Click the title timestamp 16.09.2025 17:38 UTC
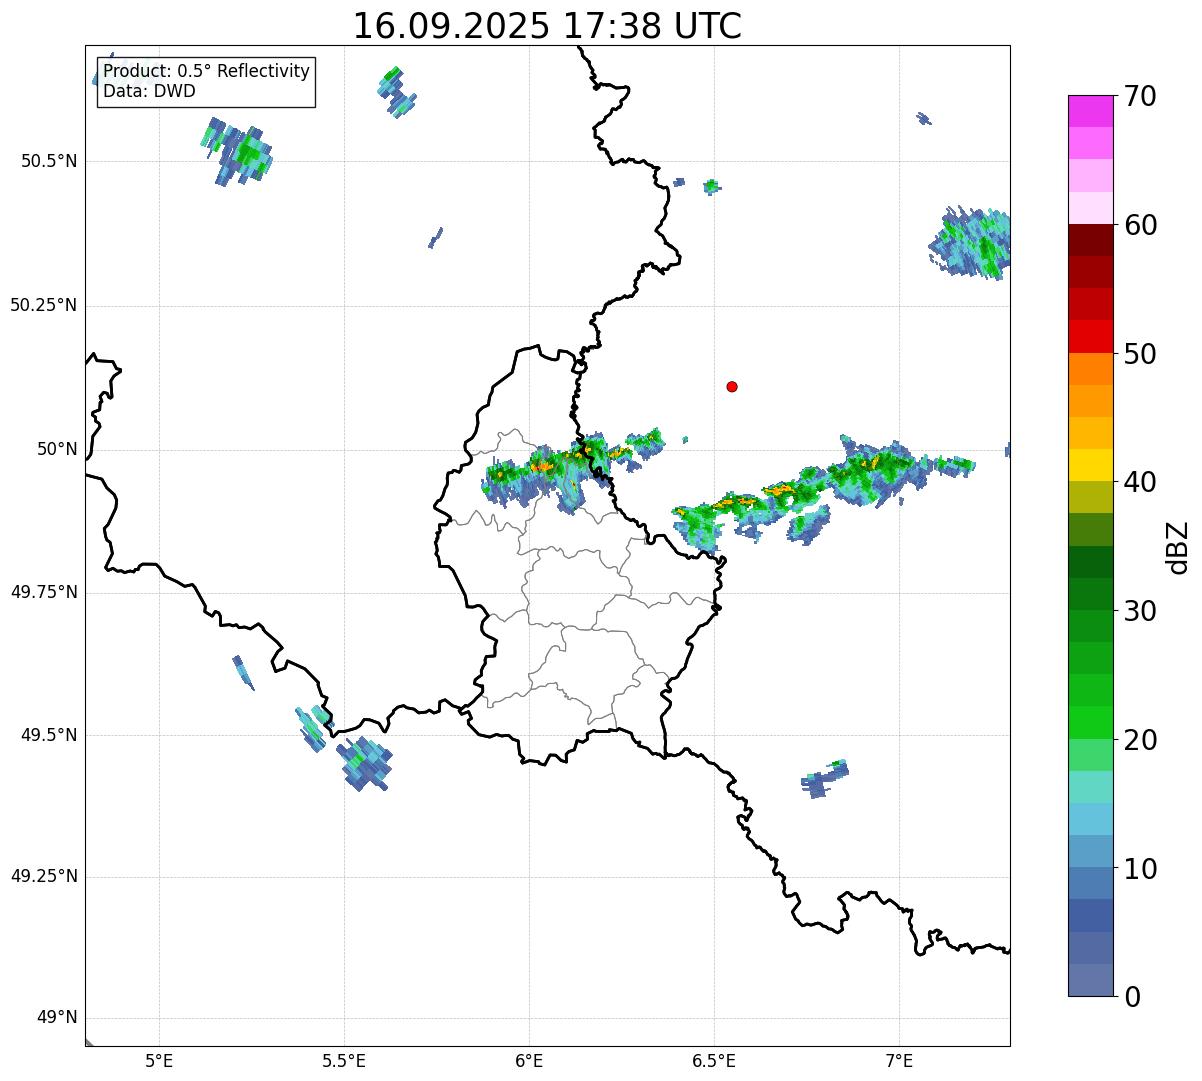 click(547, 26)
